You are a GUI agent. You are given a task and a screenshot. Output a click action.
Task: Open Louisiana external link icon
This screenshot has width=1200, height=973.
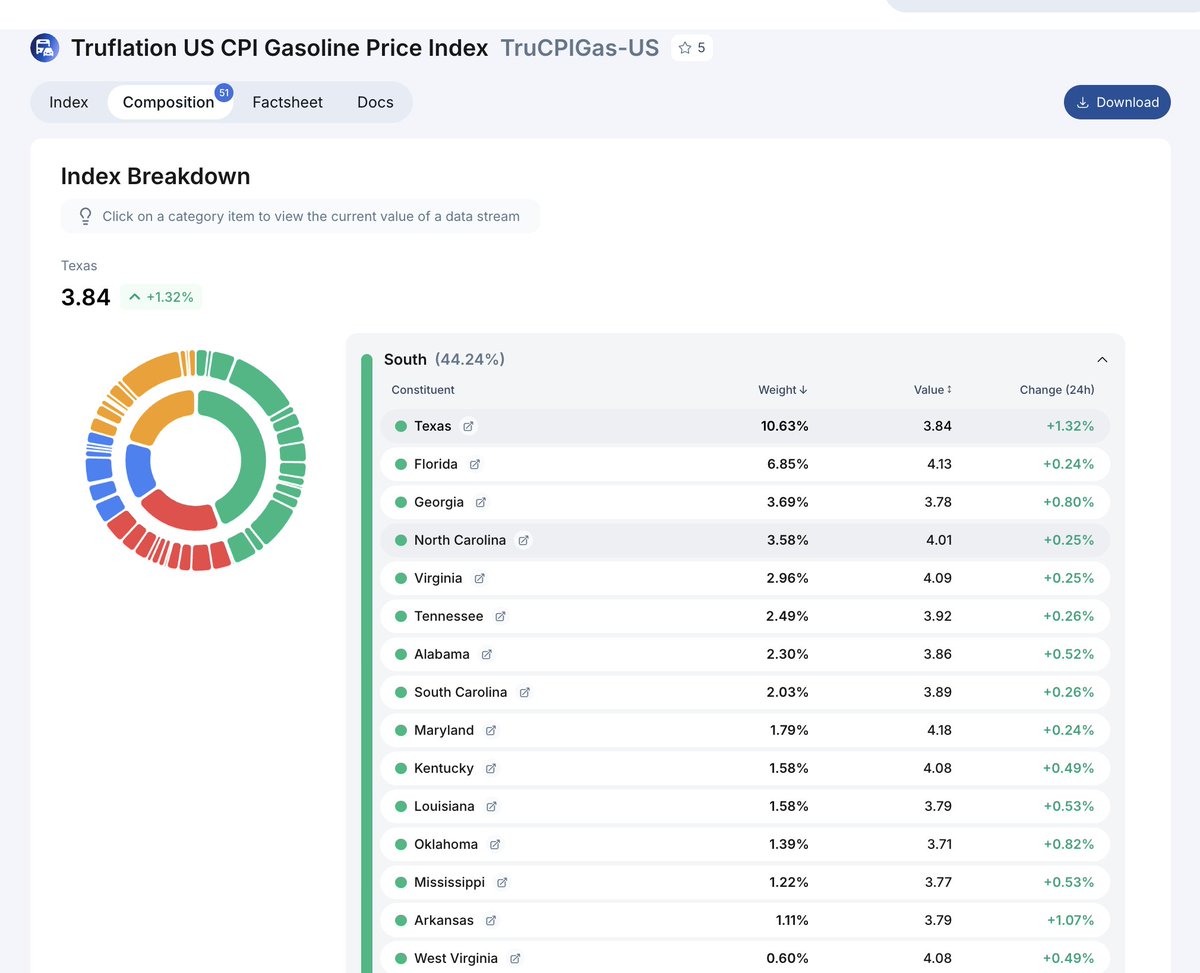491,806
